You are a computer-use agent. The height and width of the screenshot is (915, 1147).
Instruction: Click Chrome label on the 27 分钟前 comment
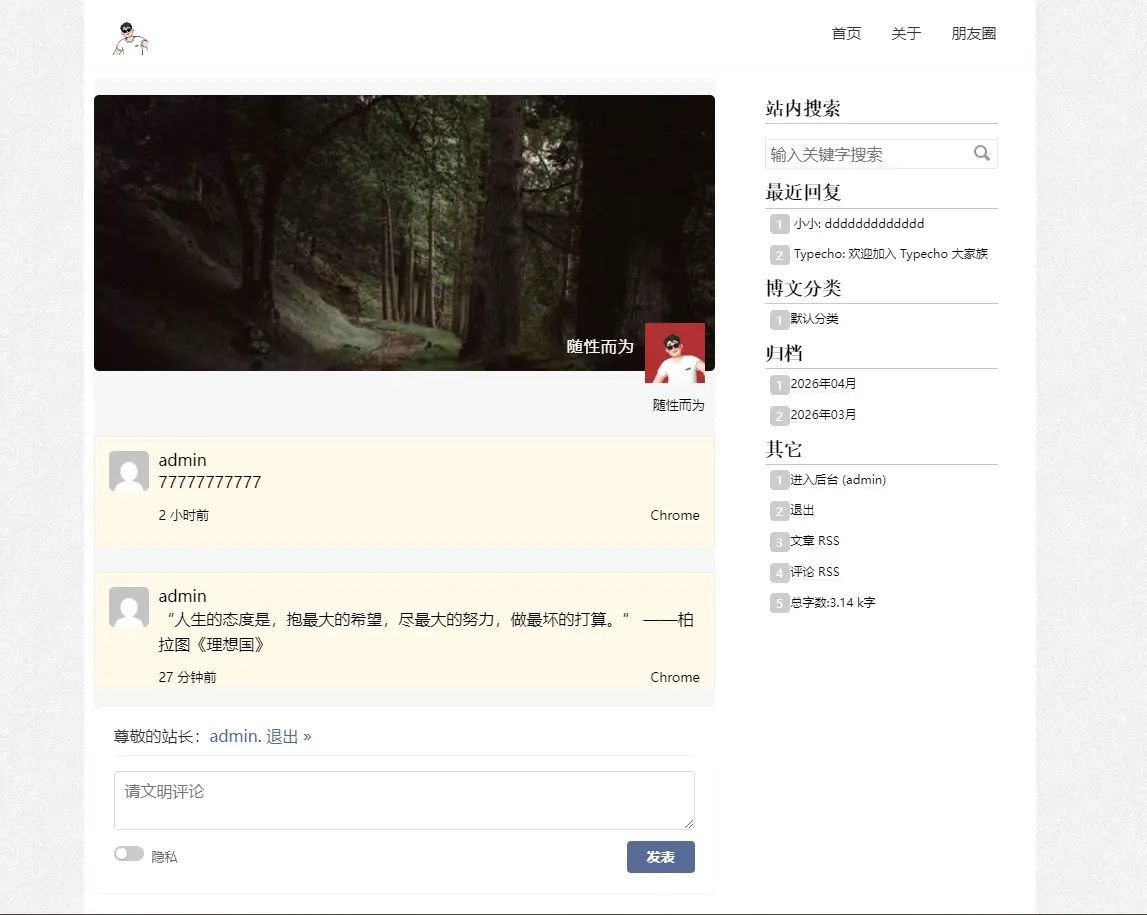(674, 677)
